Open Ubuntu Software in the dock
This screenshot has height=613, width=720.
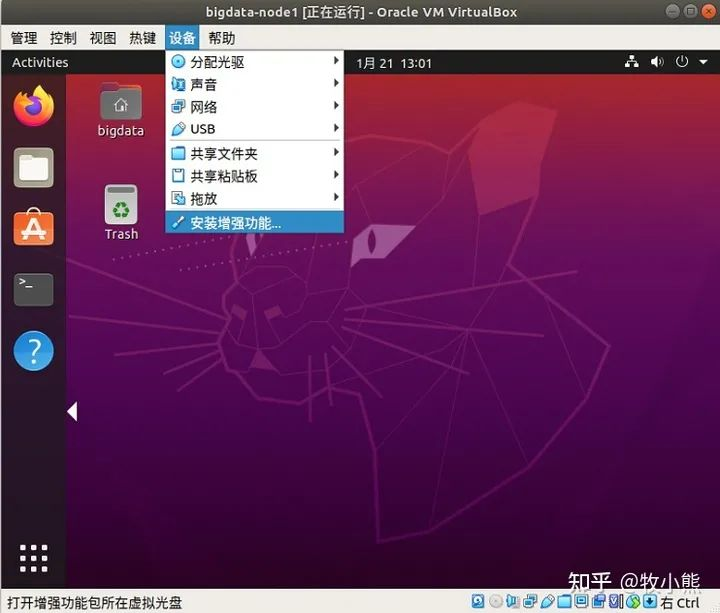pyautogui.click(x=34, y=226)
